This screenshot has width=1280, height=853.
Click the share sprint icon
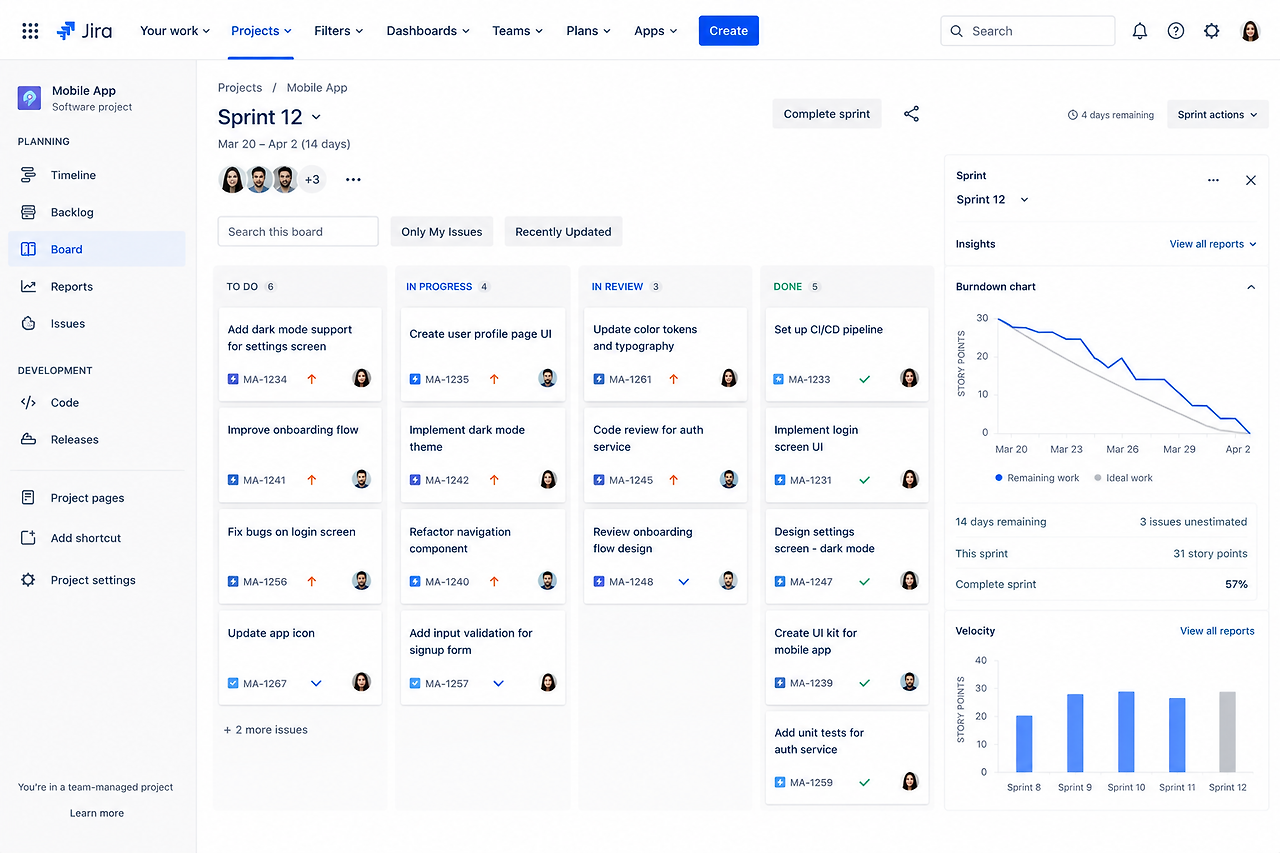pos(911,114)
